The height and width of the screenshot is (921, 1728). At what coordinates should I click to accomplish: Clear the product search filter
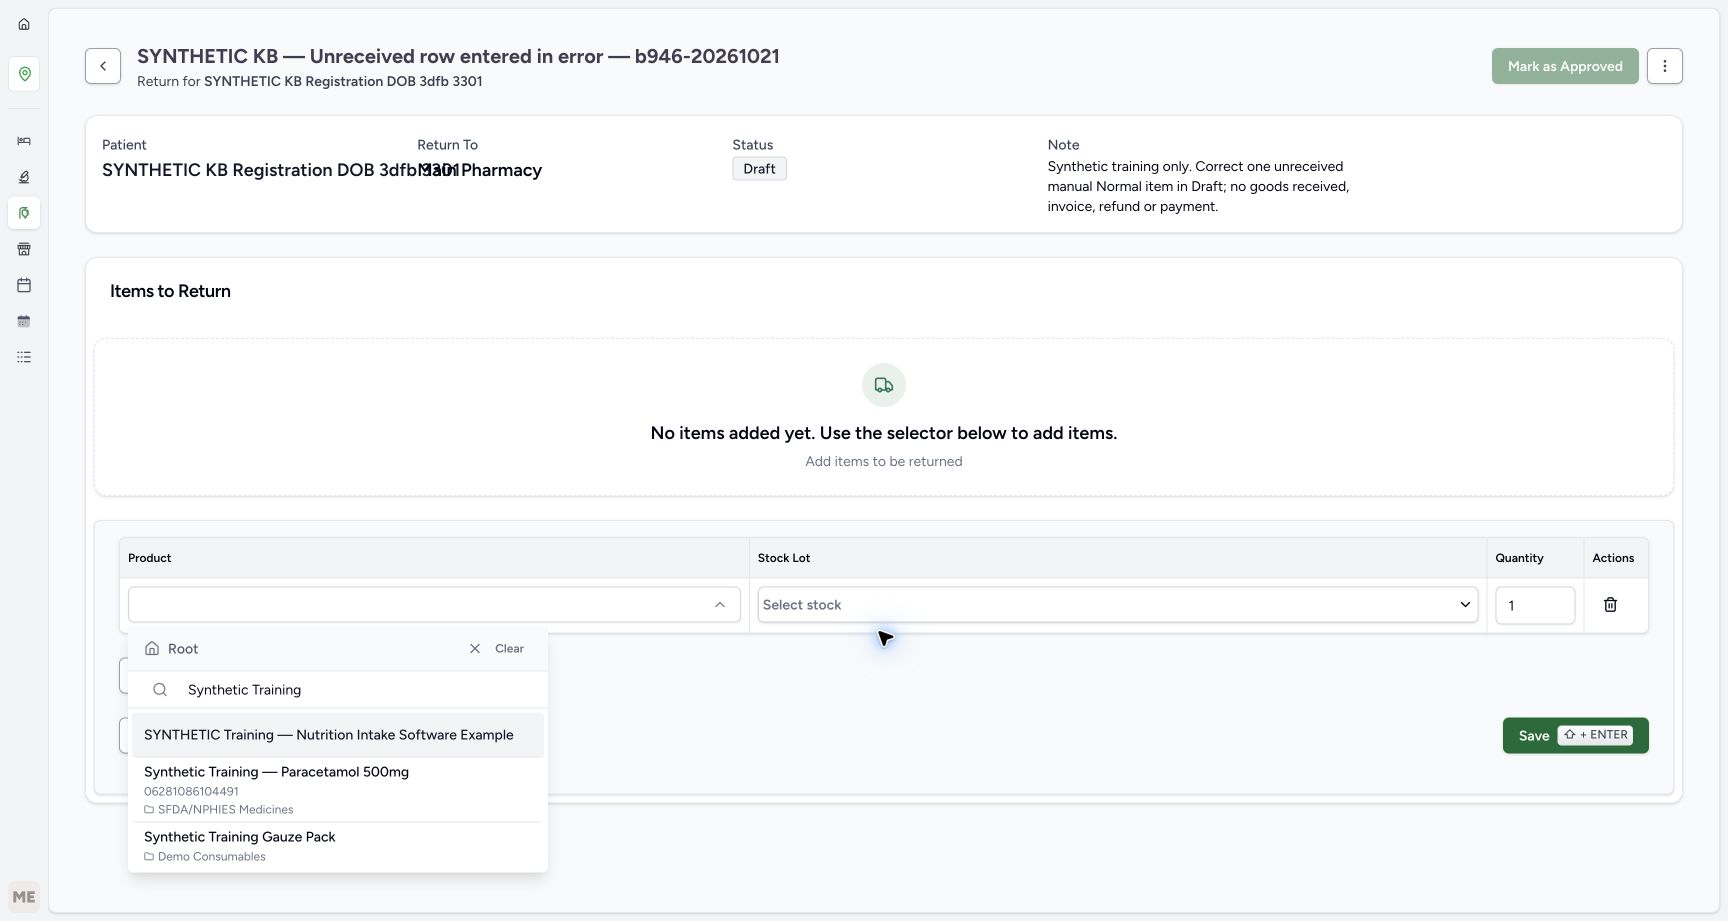509,648
